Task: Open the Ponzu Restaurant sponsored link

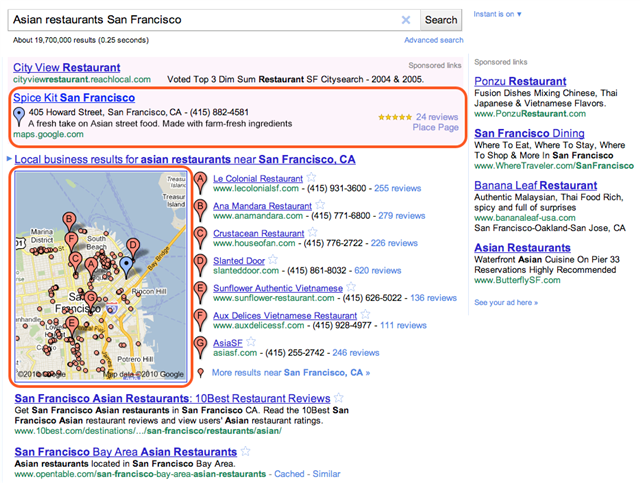Action: click(522, 81)
